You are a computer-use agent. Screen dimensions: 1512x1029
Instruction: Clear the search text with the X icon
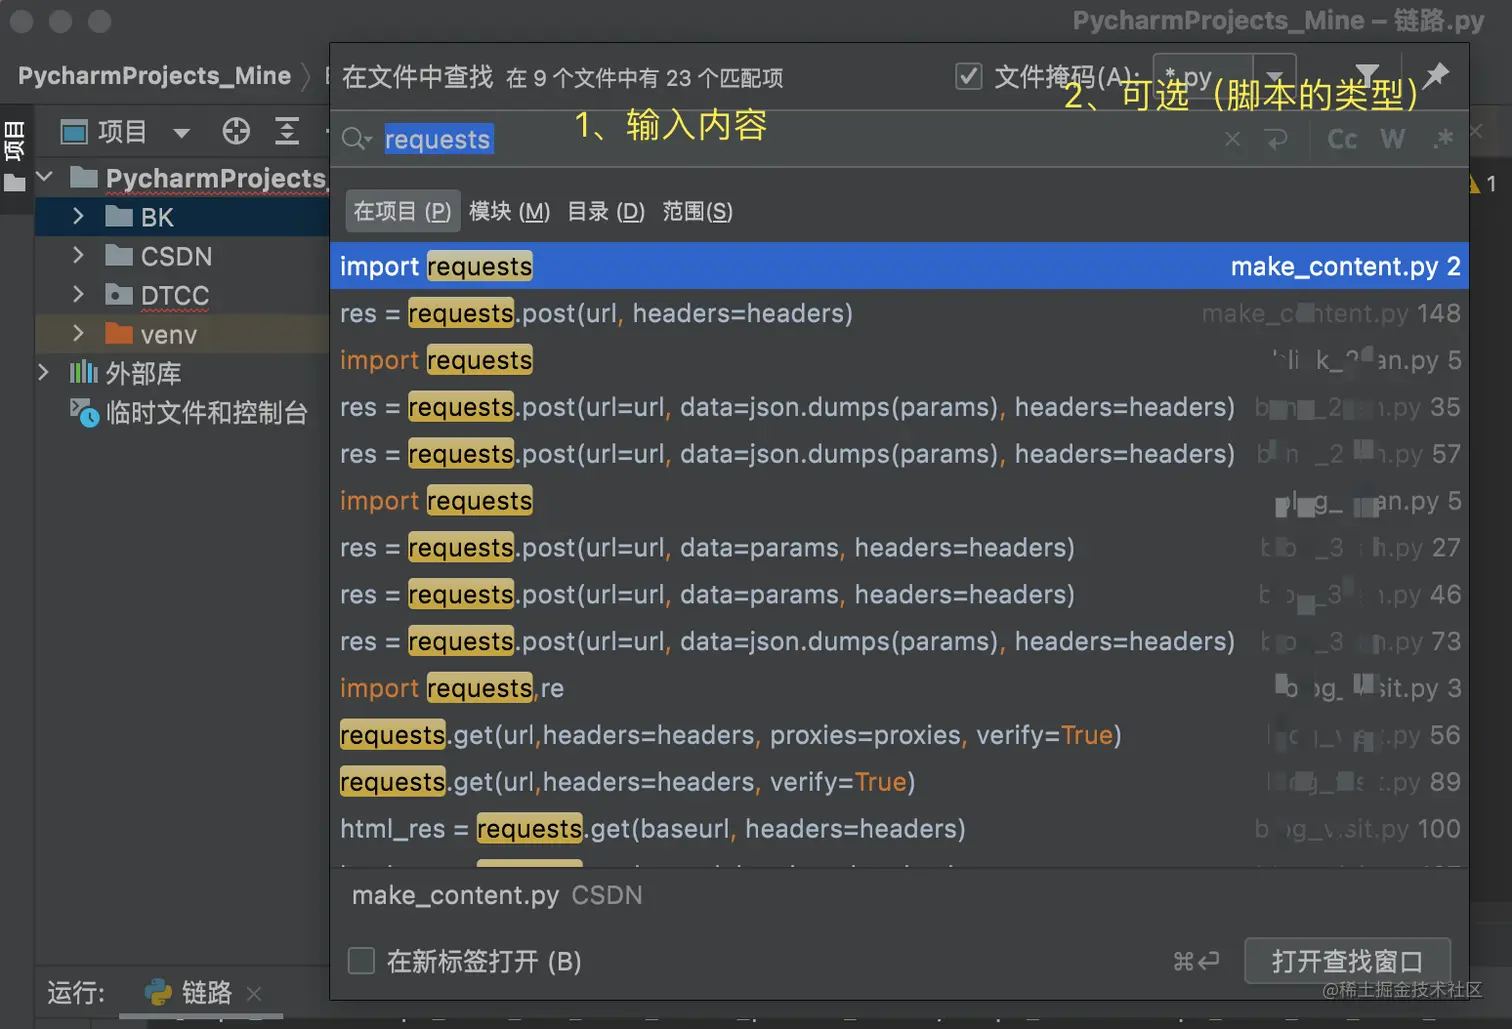(x=1232, y=139)
